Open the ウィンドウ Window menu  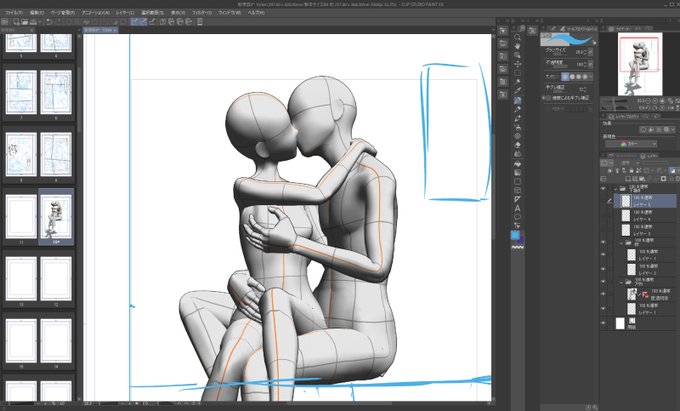[x=229, y=13]
